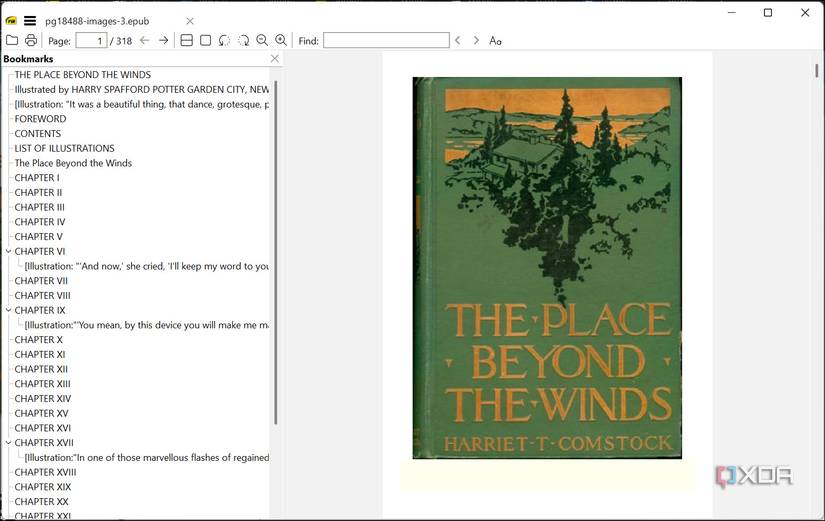The height and width of the screenshot is (521, 825).
Task: Switch to single page layout icon
Action: point(205,41)
